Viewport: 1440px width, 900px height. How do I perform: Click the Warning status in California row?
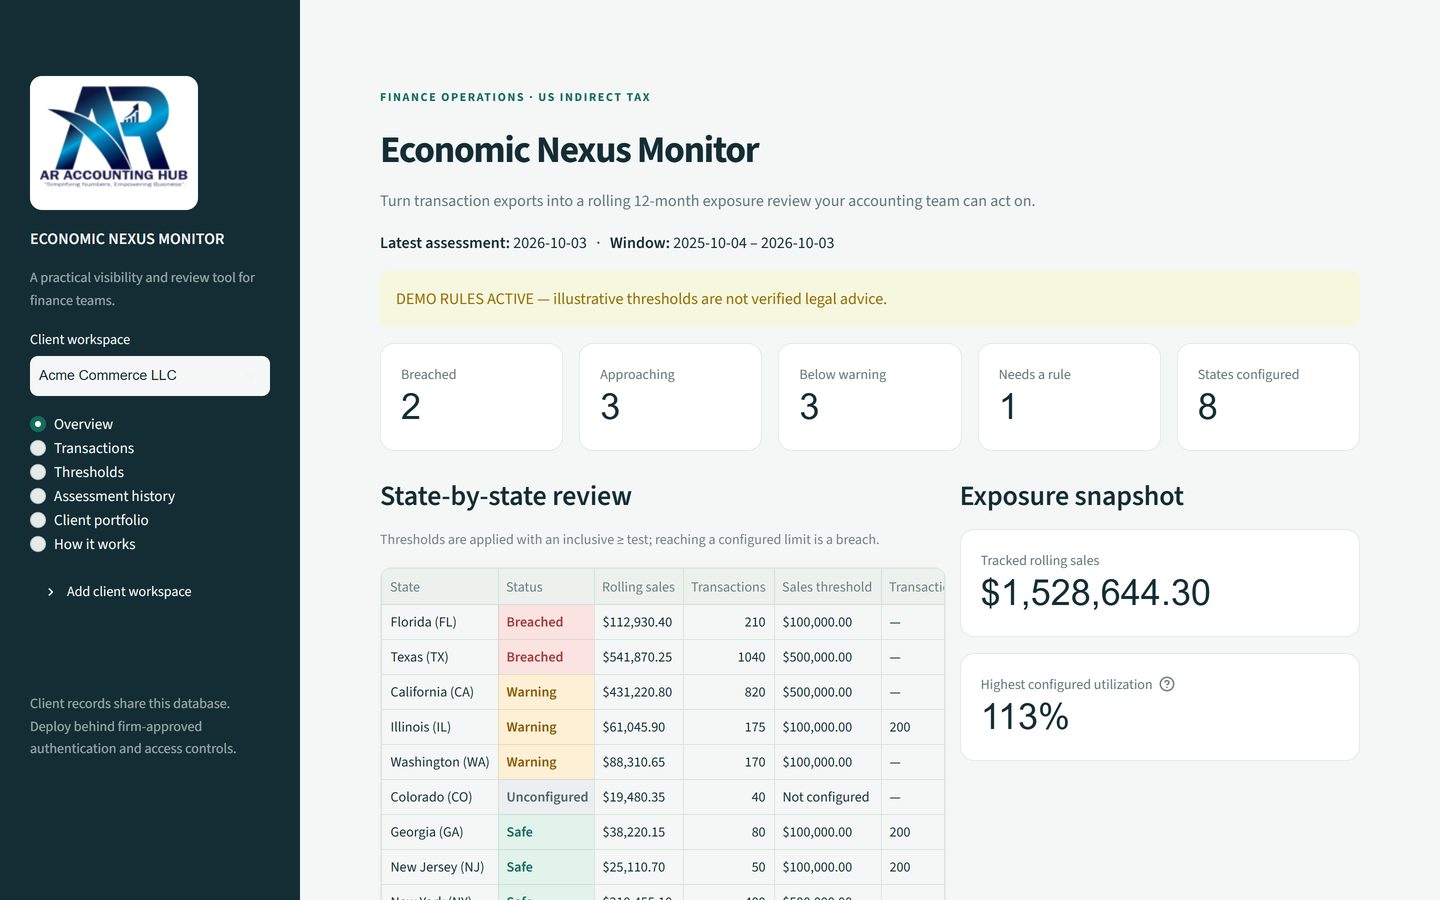pos(546,692)
